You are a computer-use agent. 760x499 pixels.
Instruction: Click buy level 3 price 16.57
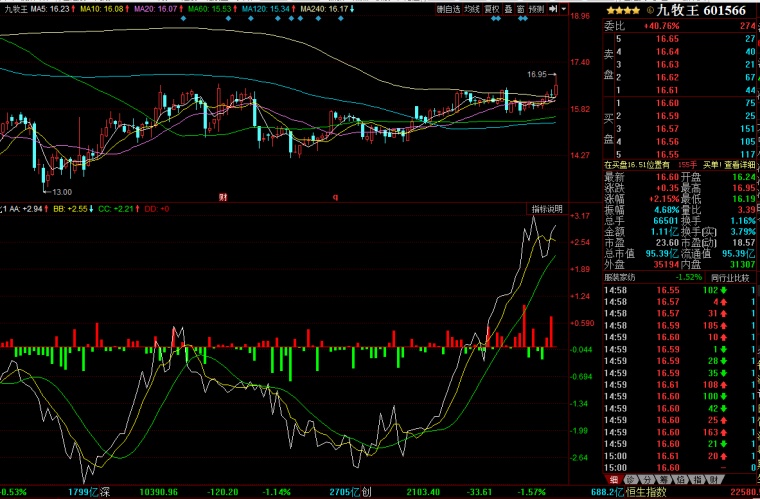pyautogui.click(x=667, y=129)
